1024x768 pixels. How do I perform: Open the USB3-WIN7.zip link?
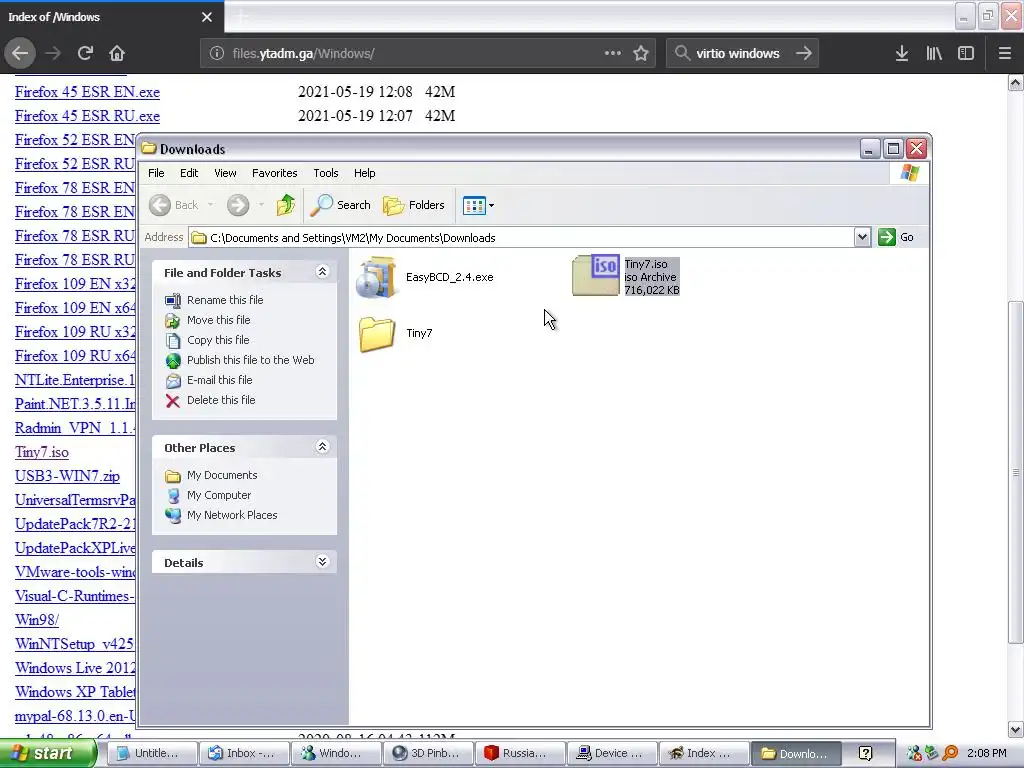[x=67, y=476]
